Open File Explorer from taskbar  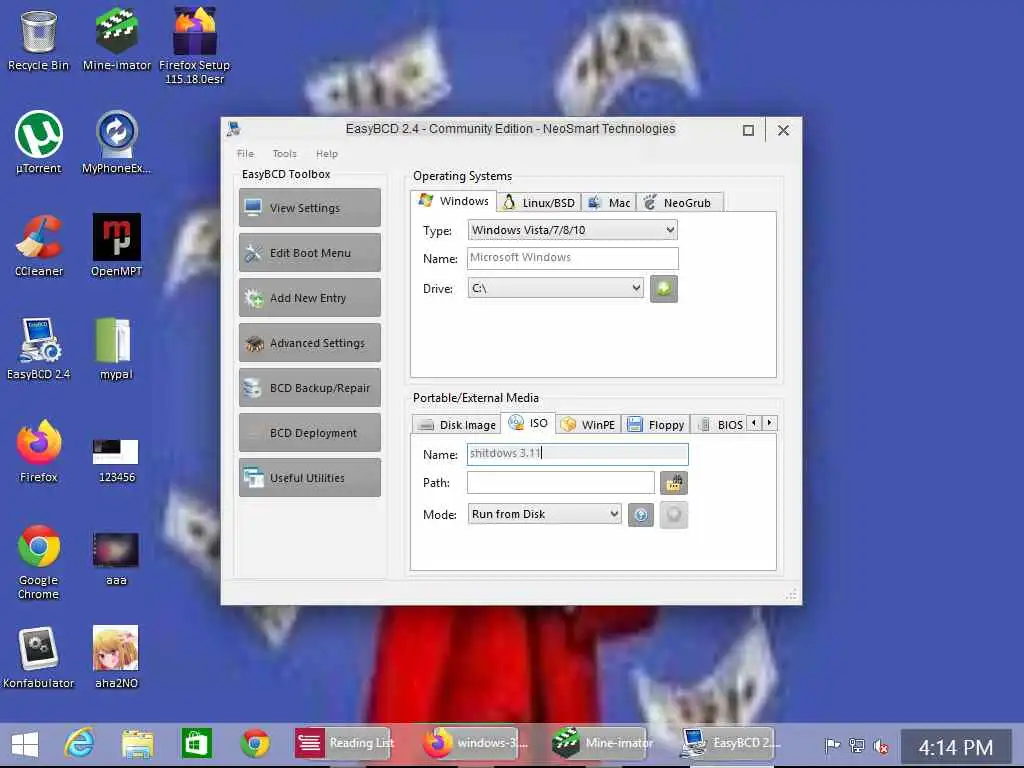click(137, 744)
